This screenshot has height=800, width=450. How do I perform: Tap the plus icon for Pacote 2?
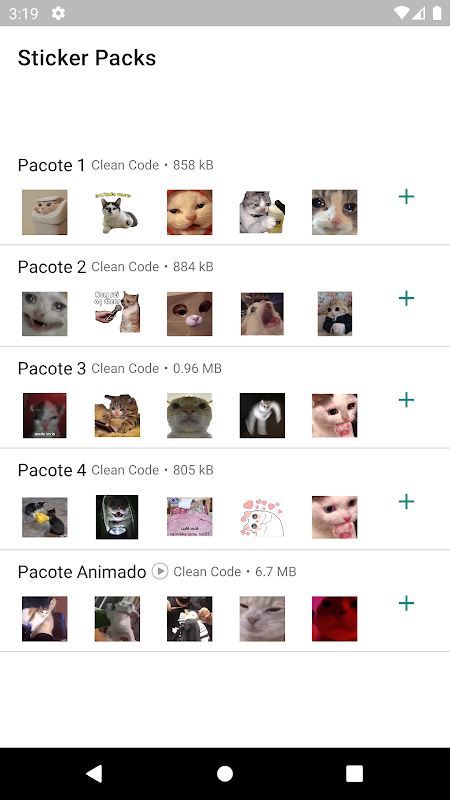point(406,298)
